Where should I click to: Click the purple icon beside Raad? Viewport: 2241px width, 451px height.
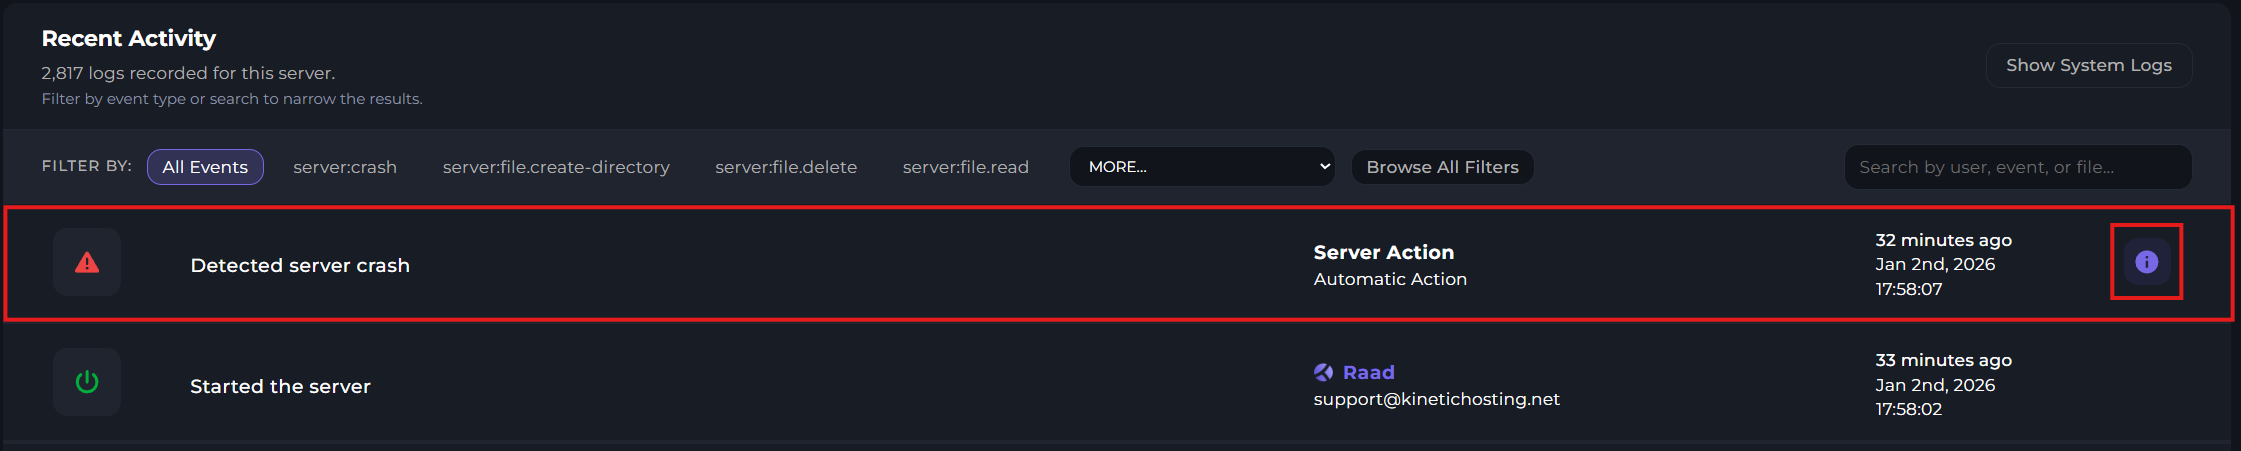pyautogui.click(x=1323, y=372)
